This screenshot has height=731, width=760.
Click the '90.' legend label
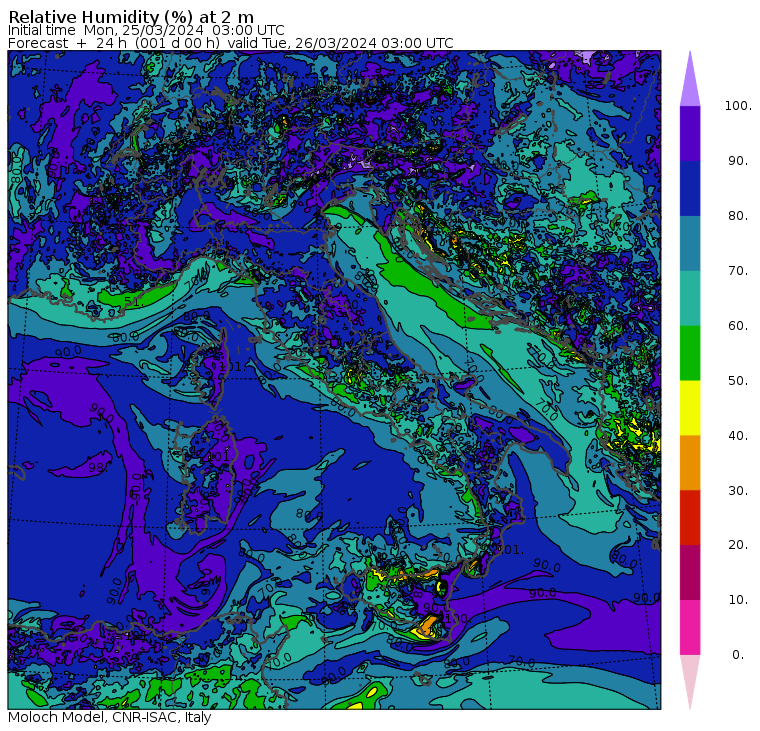point(738,161)
